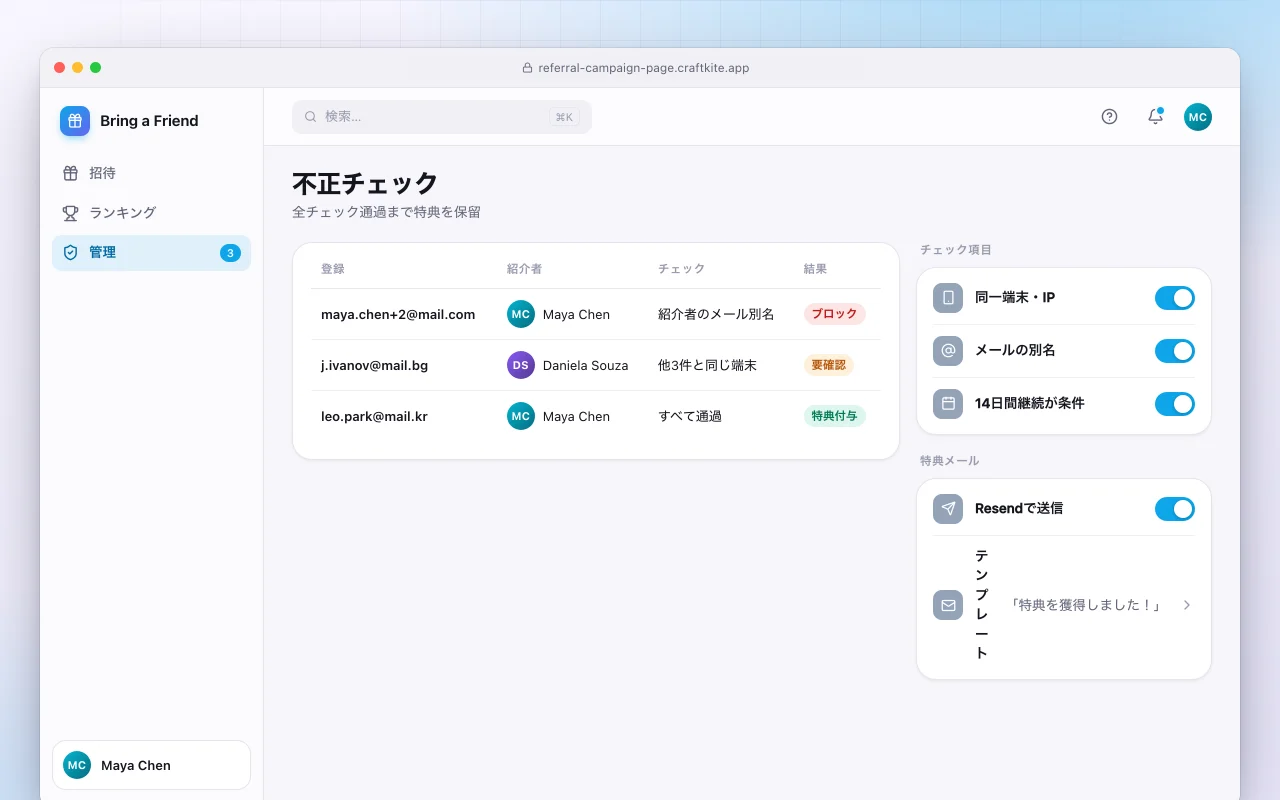Click the badge count 3 on 管理

(x=230, y=253)
